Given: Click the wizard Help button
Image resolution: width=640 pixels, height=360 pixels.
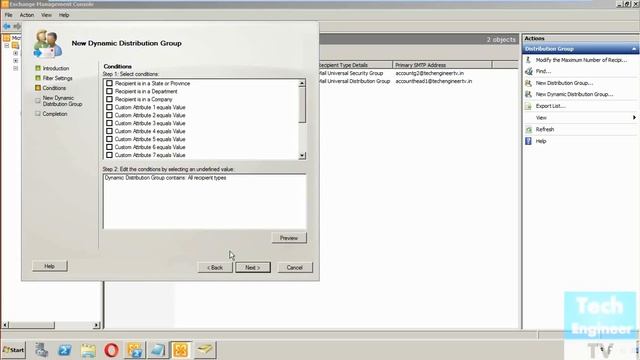Looking at the screenshot, I should tap(50, 266).
